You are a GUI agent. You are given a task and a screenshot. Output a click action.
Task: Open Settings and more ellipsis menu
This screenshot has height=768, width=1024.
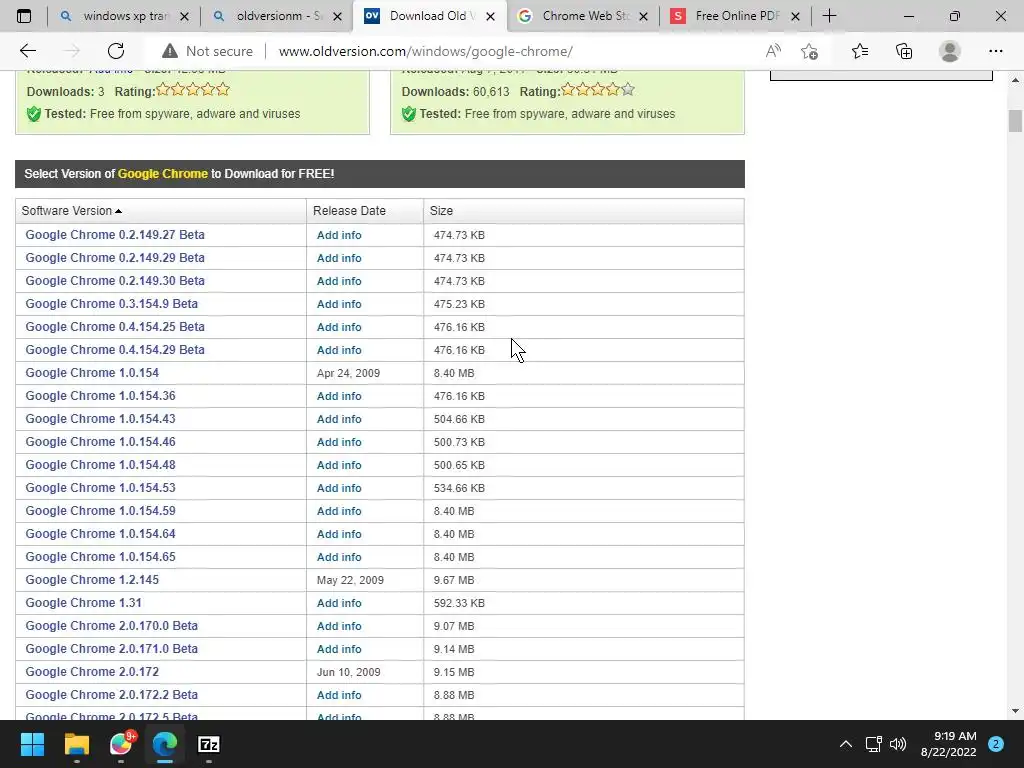995,51
